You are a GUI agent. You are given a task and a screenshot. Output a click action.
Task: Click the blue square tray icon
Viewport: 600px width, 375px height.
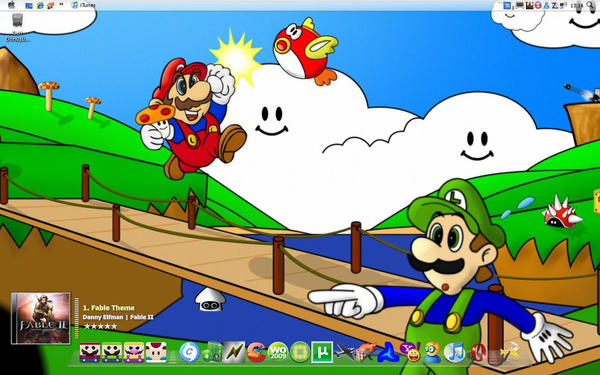(x=507, y=5)
